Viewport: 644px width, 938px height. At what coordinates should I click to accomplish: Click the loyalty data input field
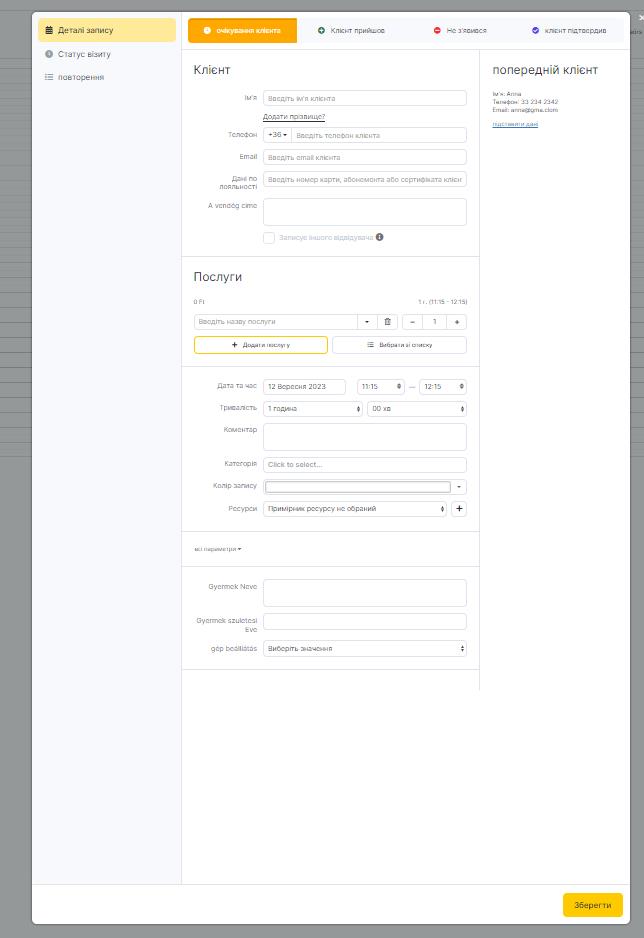click(x=365, y=179)
